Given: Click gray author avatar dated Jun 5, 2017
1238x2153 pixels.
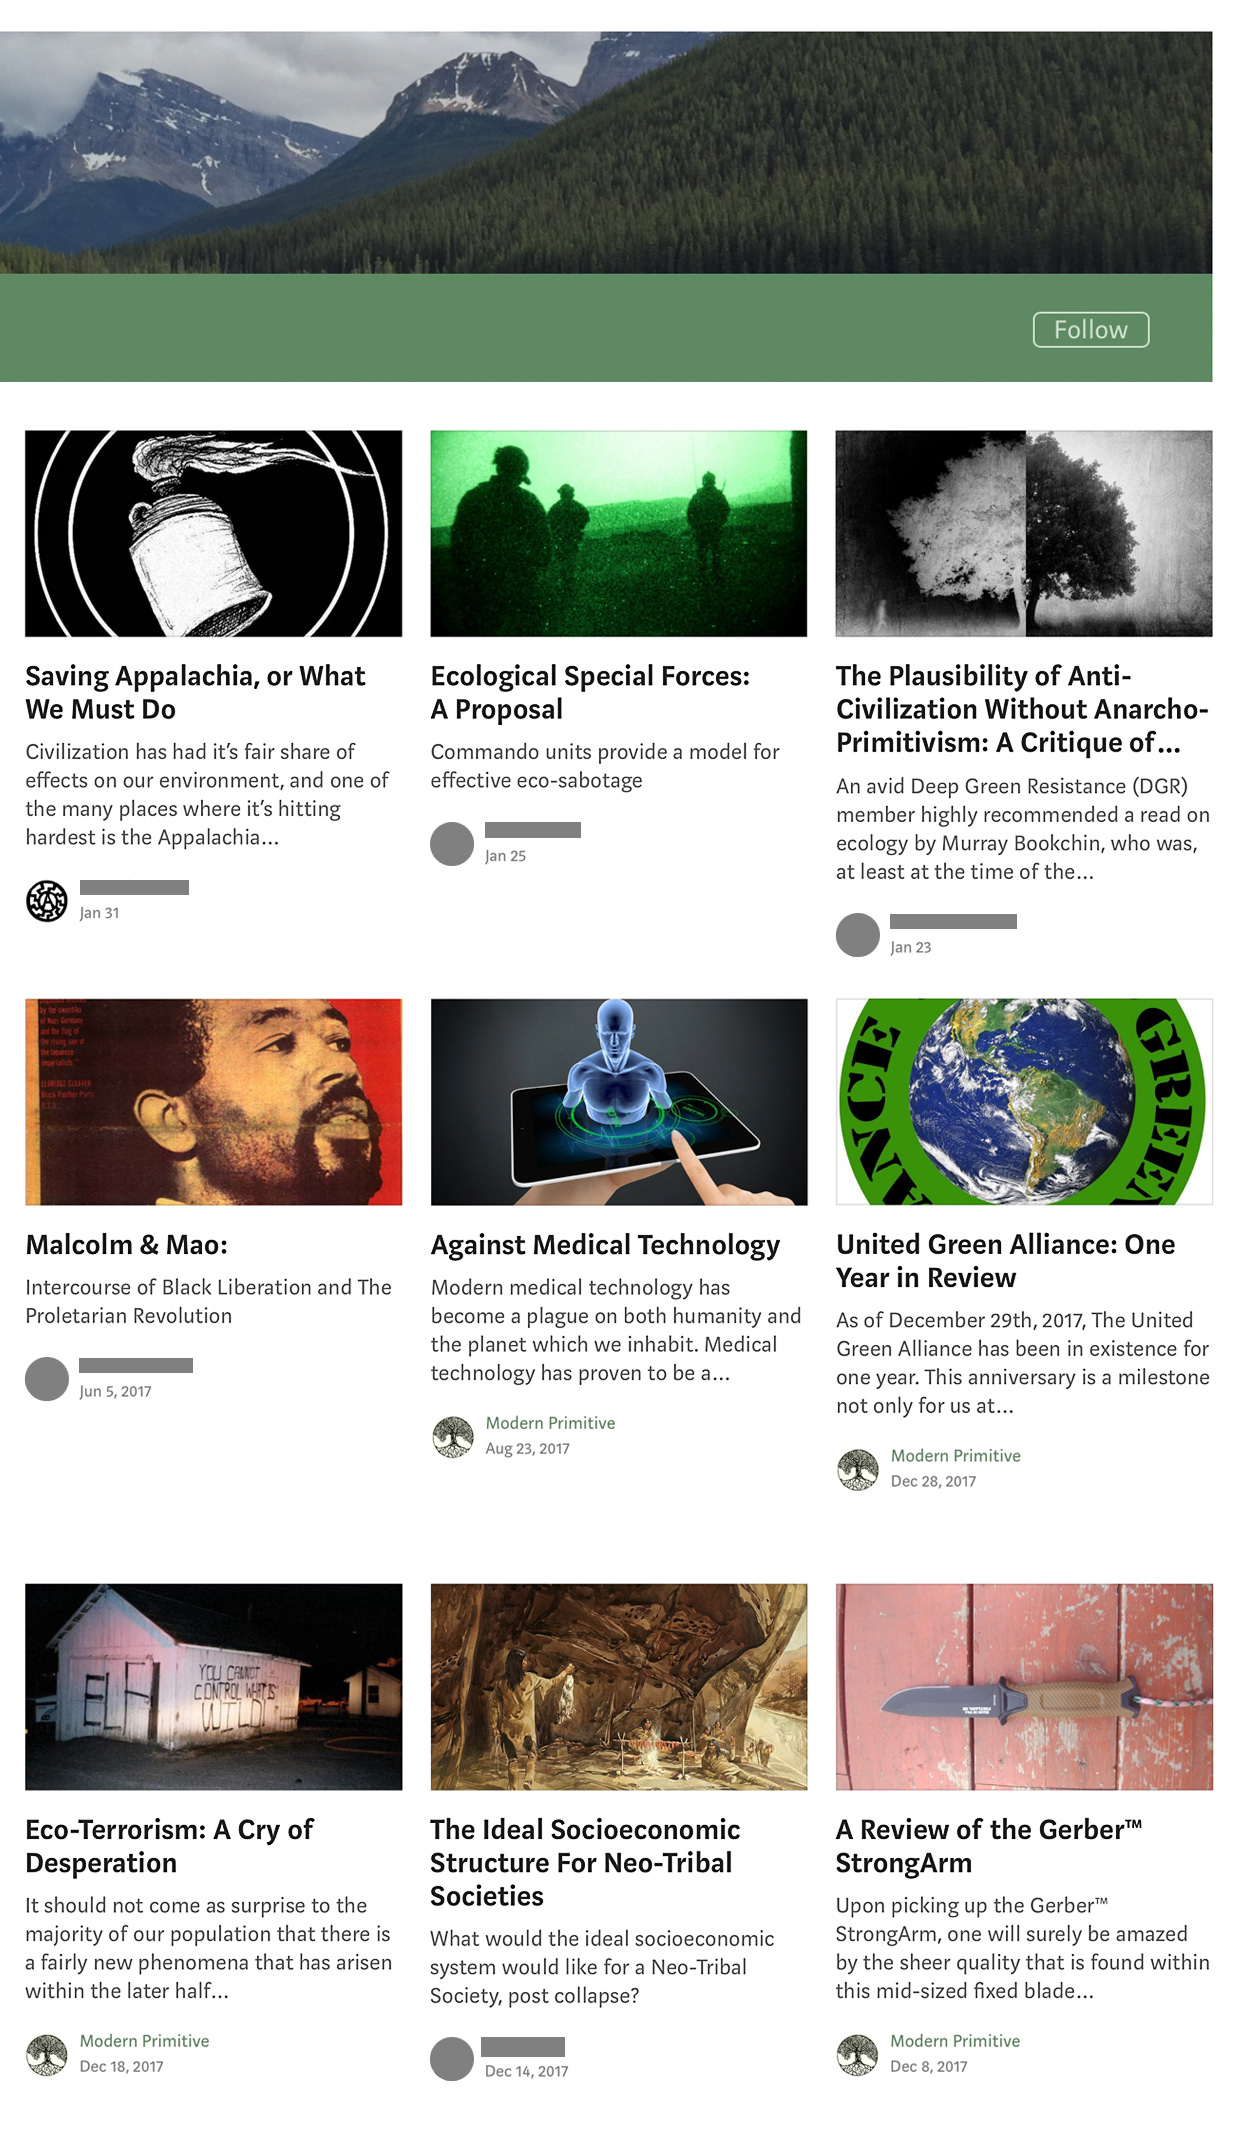Looking at the screenshot, I should click(x=47, y=1379).
